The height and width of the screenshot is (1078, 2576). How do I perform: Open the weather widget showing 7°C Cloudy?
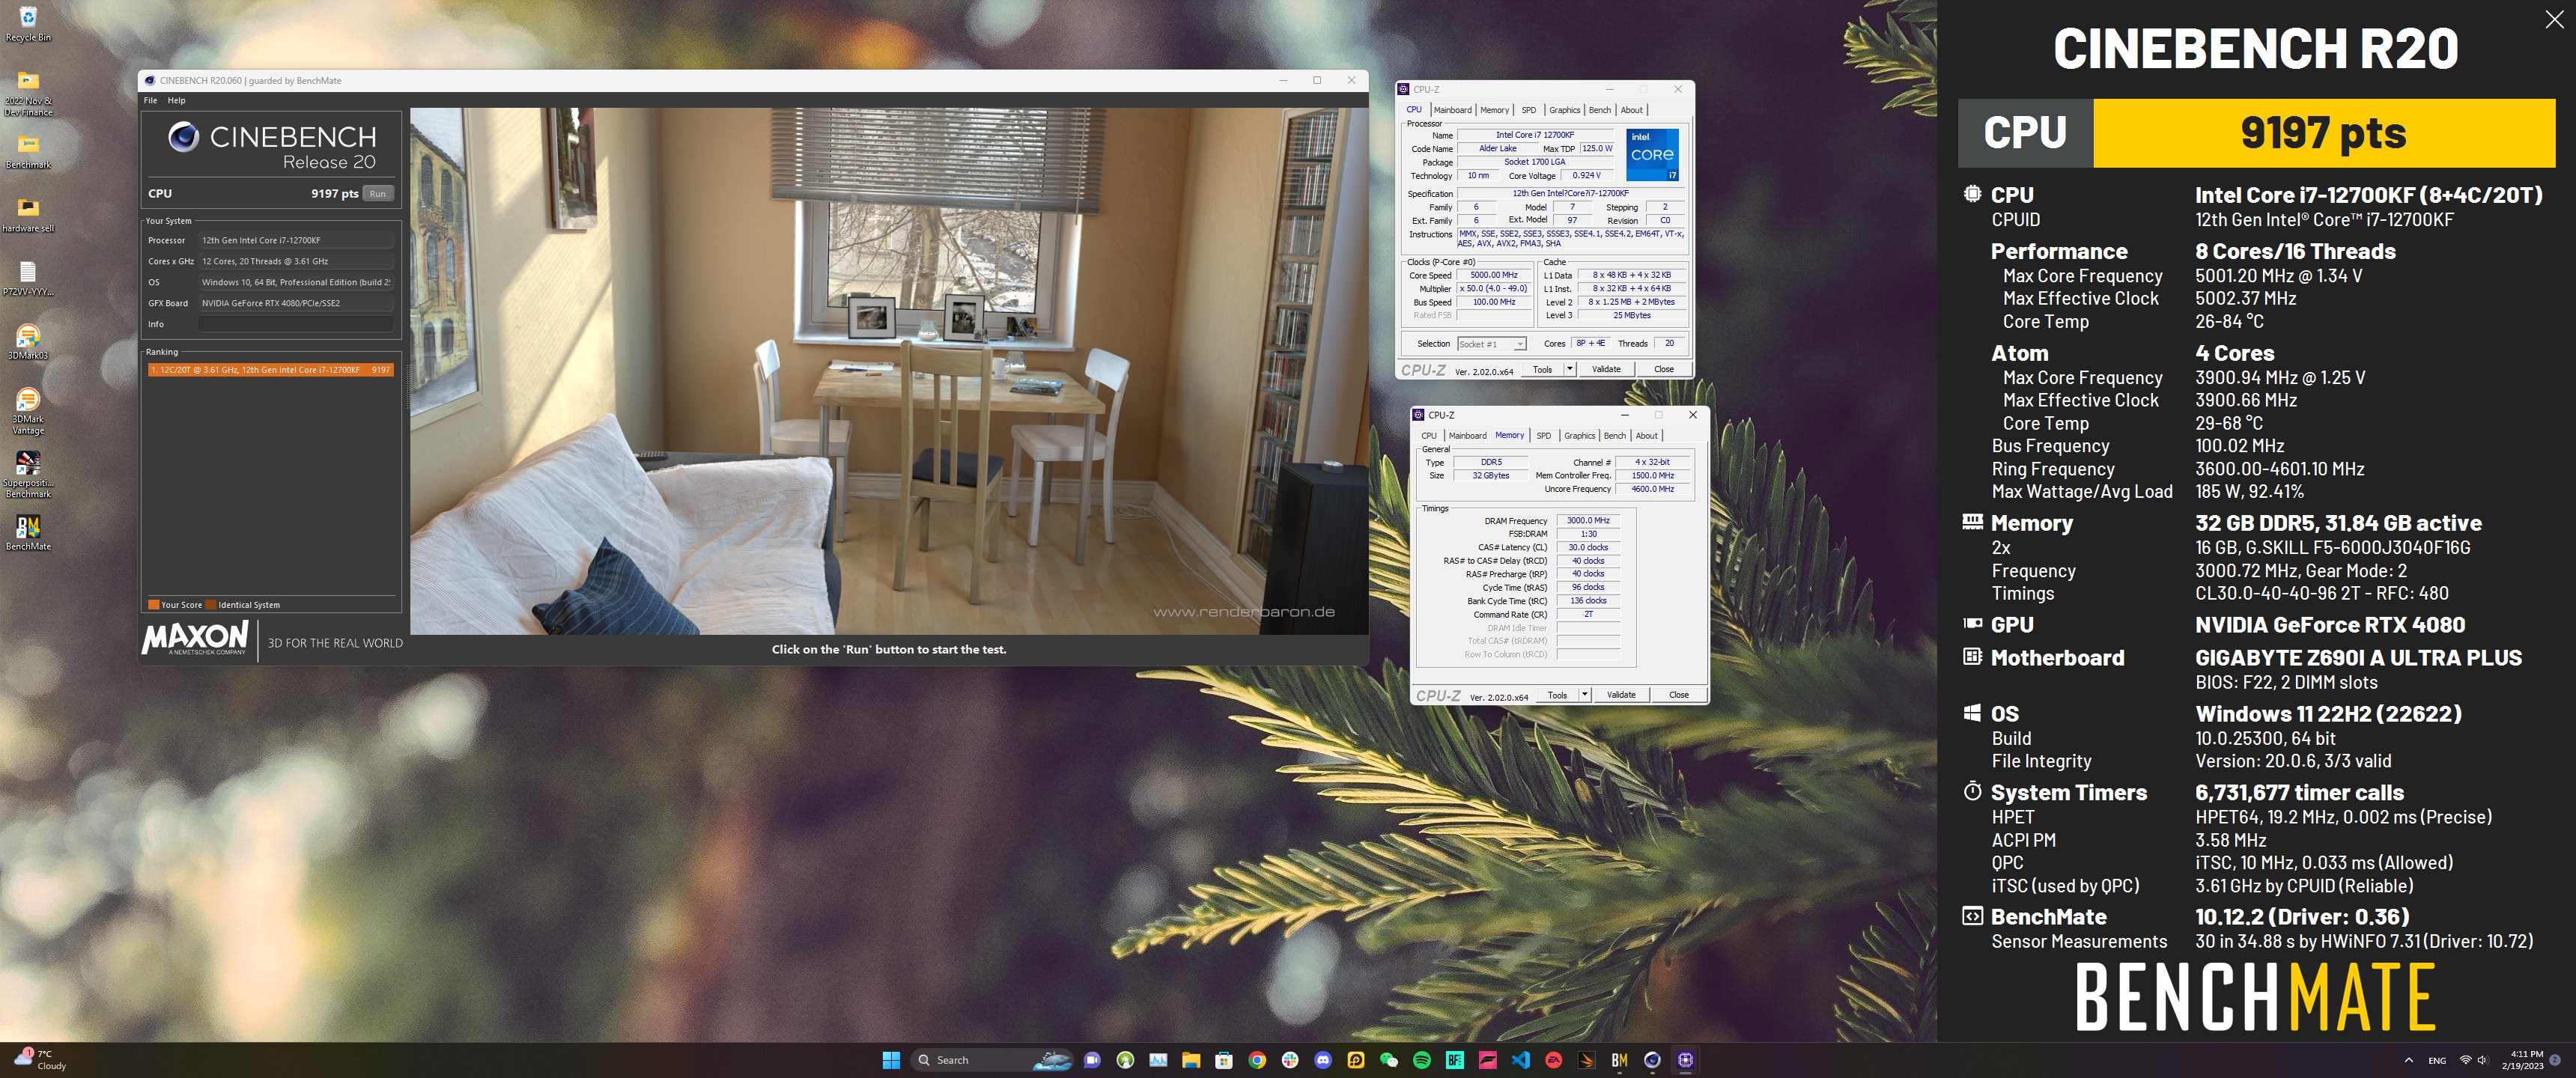(x=40, y=1060)
